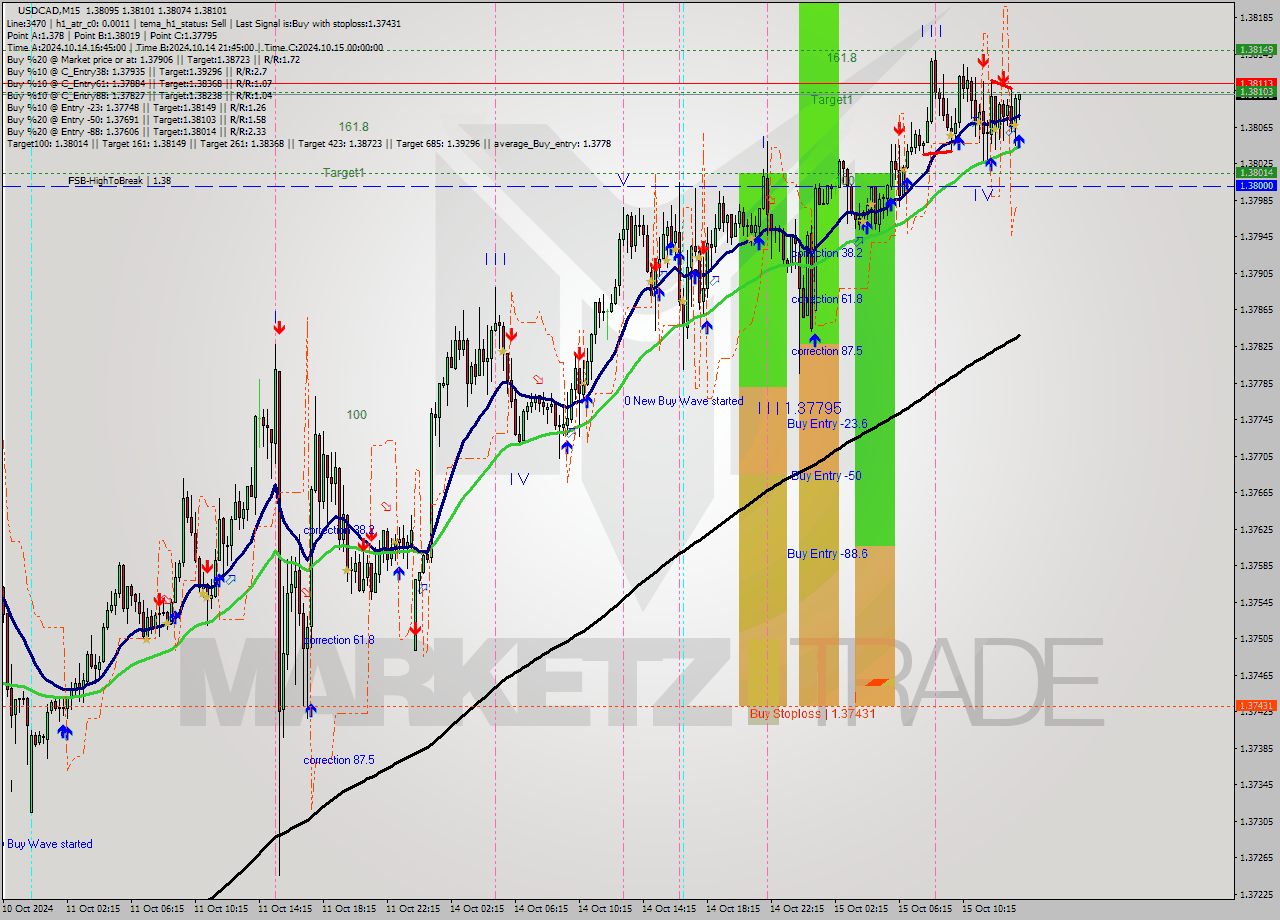The width and height of the screenshot is (1280, 920).
Task: Click the Point A:1.378 info line
Action: 111,35
